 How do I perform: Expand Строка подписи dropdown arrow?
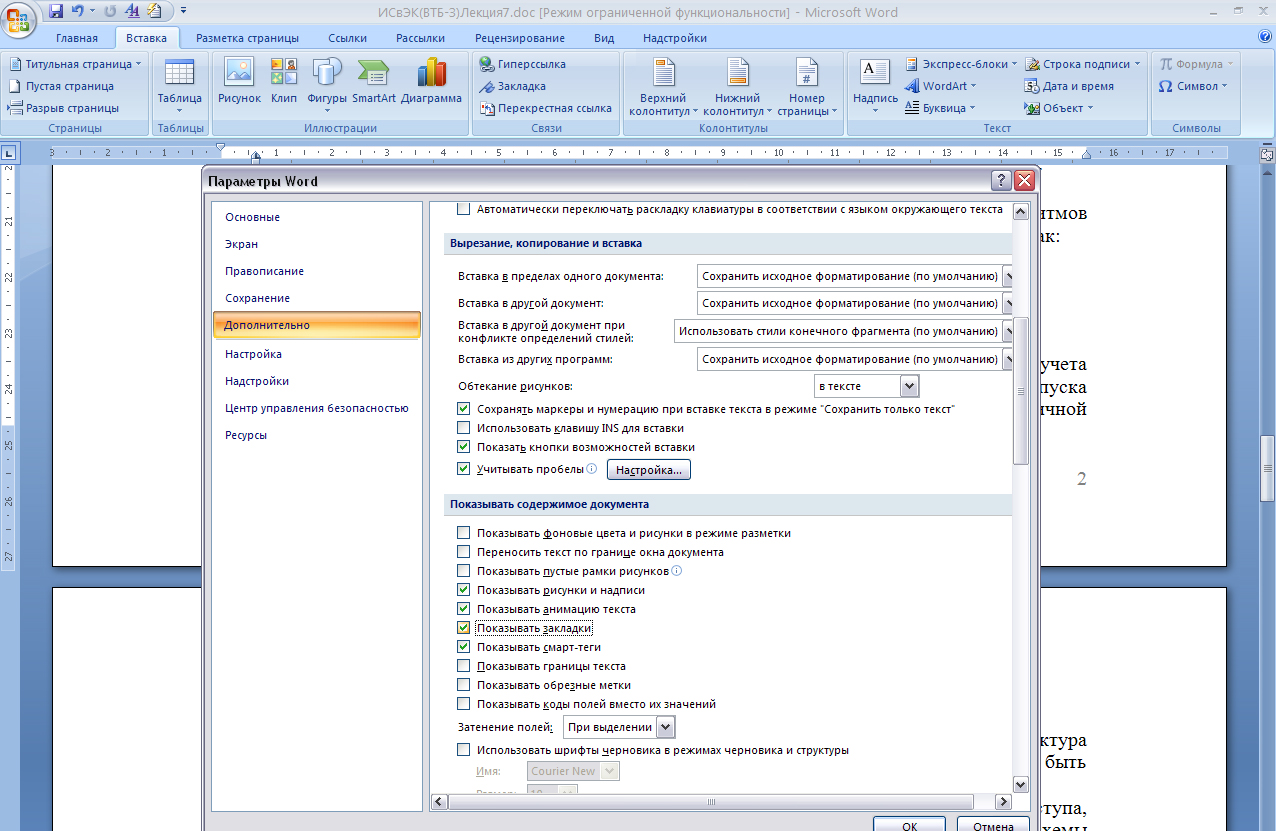point(1138,64)
